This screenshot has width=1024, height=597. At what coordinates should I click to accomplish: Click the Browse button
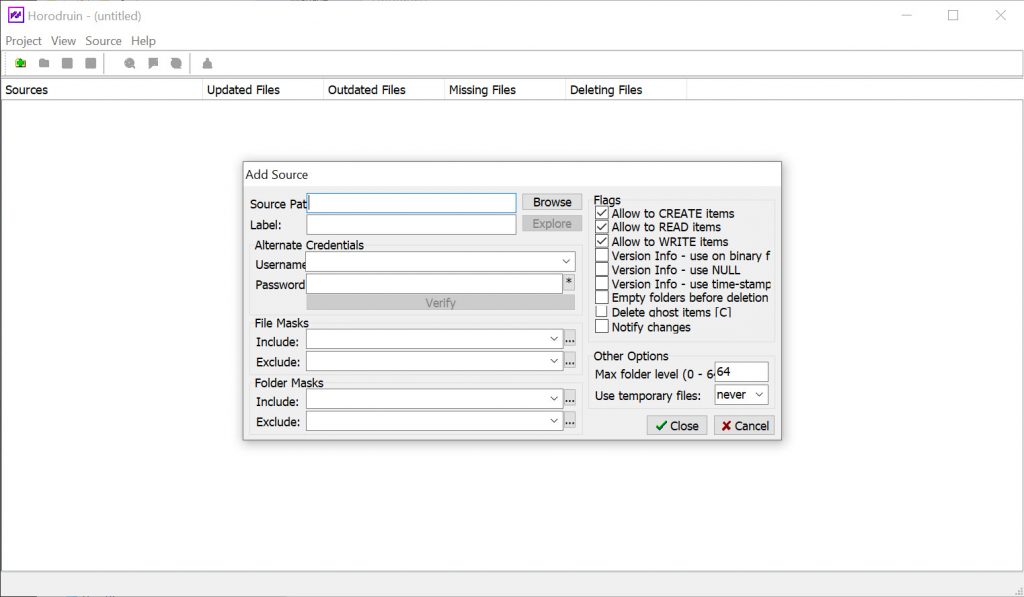[x=552, y=202]
